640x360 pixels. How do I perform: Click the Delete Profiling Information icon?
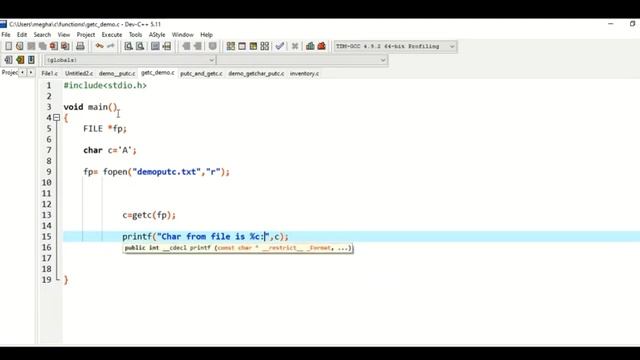click(x=322, y=46)
